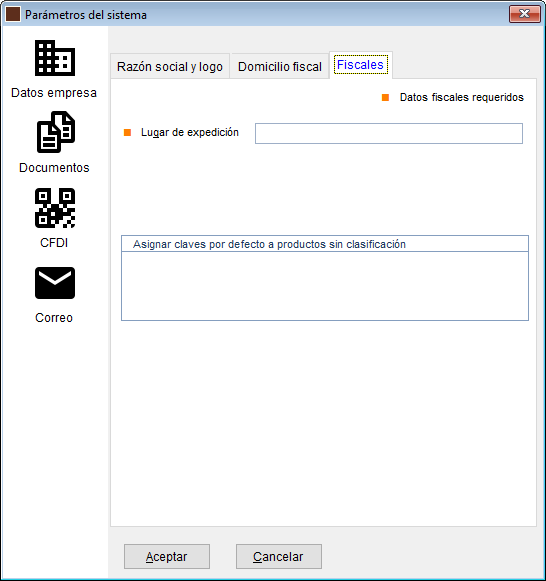
Task: Select the Fiscales tab
Action: pos(360,65)
